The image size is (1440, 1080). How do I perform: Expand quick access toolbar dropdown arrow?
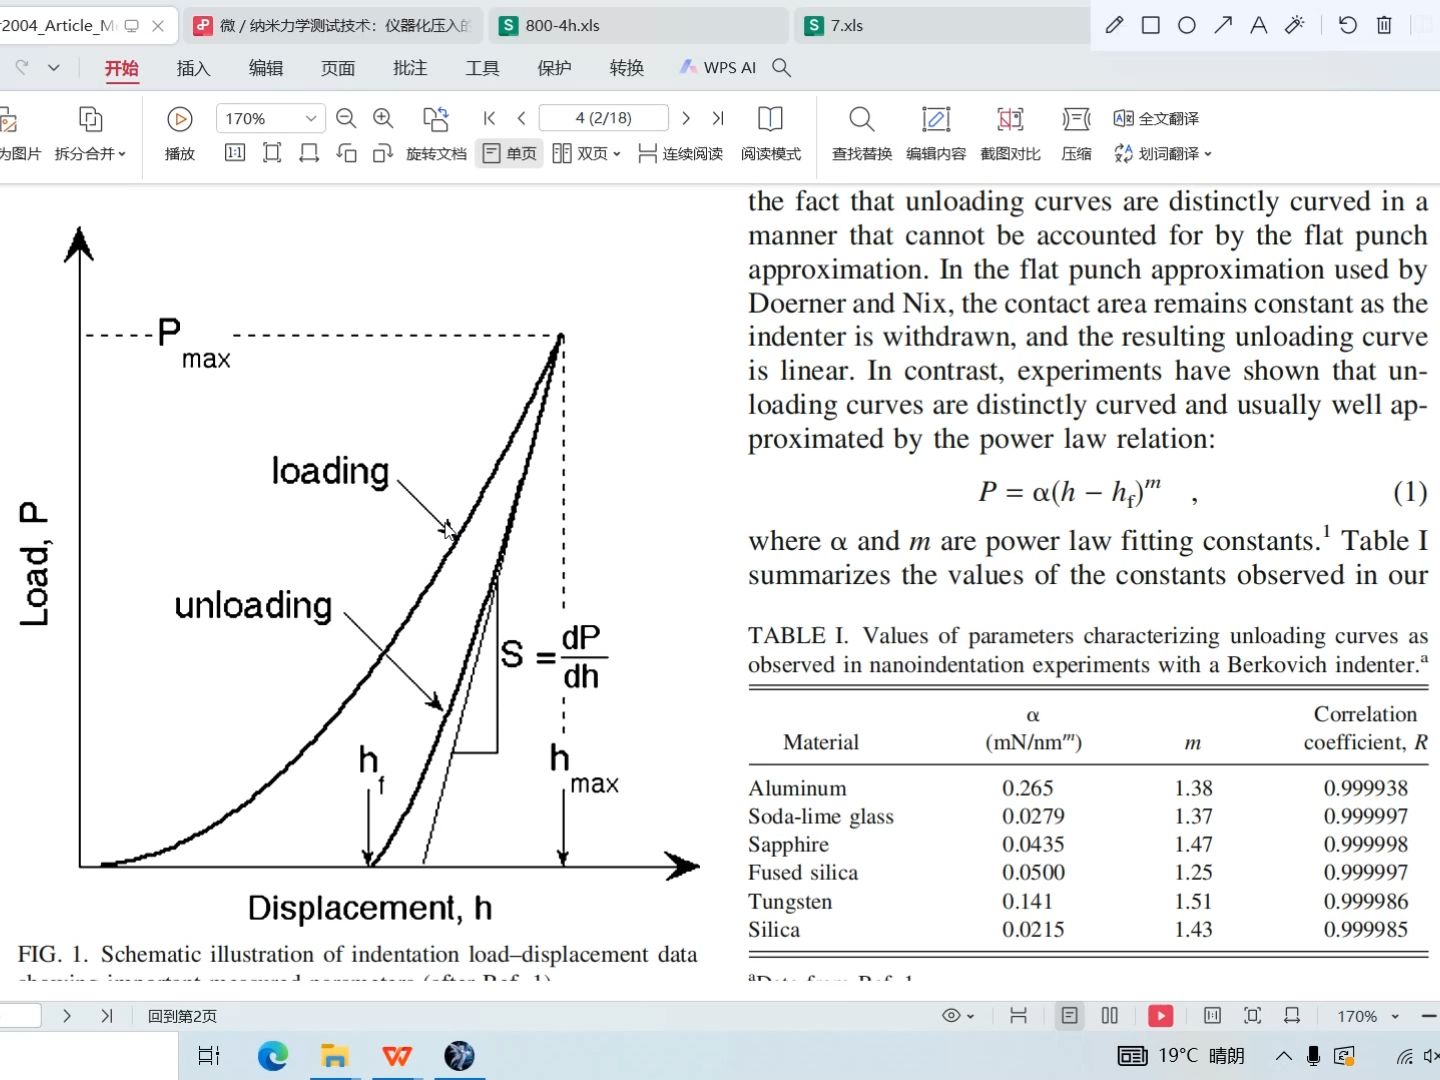[x=54, y=67]
